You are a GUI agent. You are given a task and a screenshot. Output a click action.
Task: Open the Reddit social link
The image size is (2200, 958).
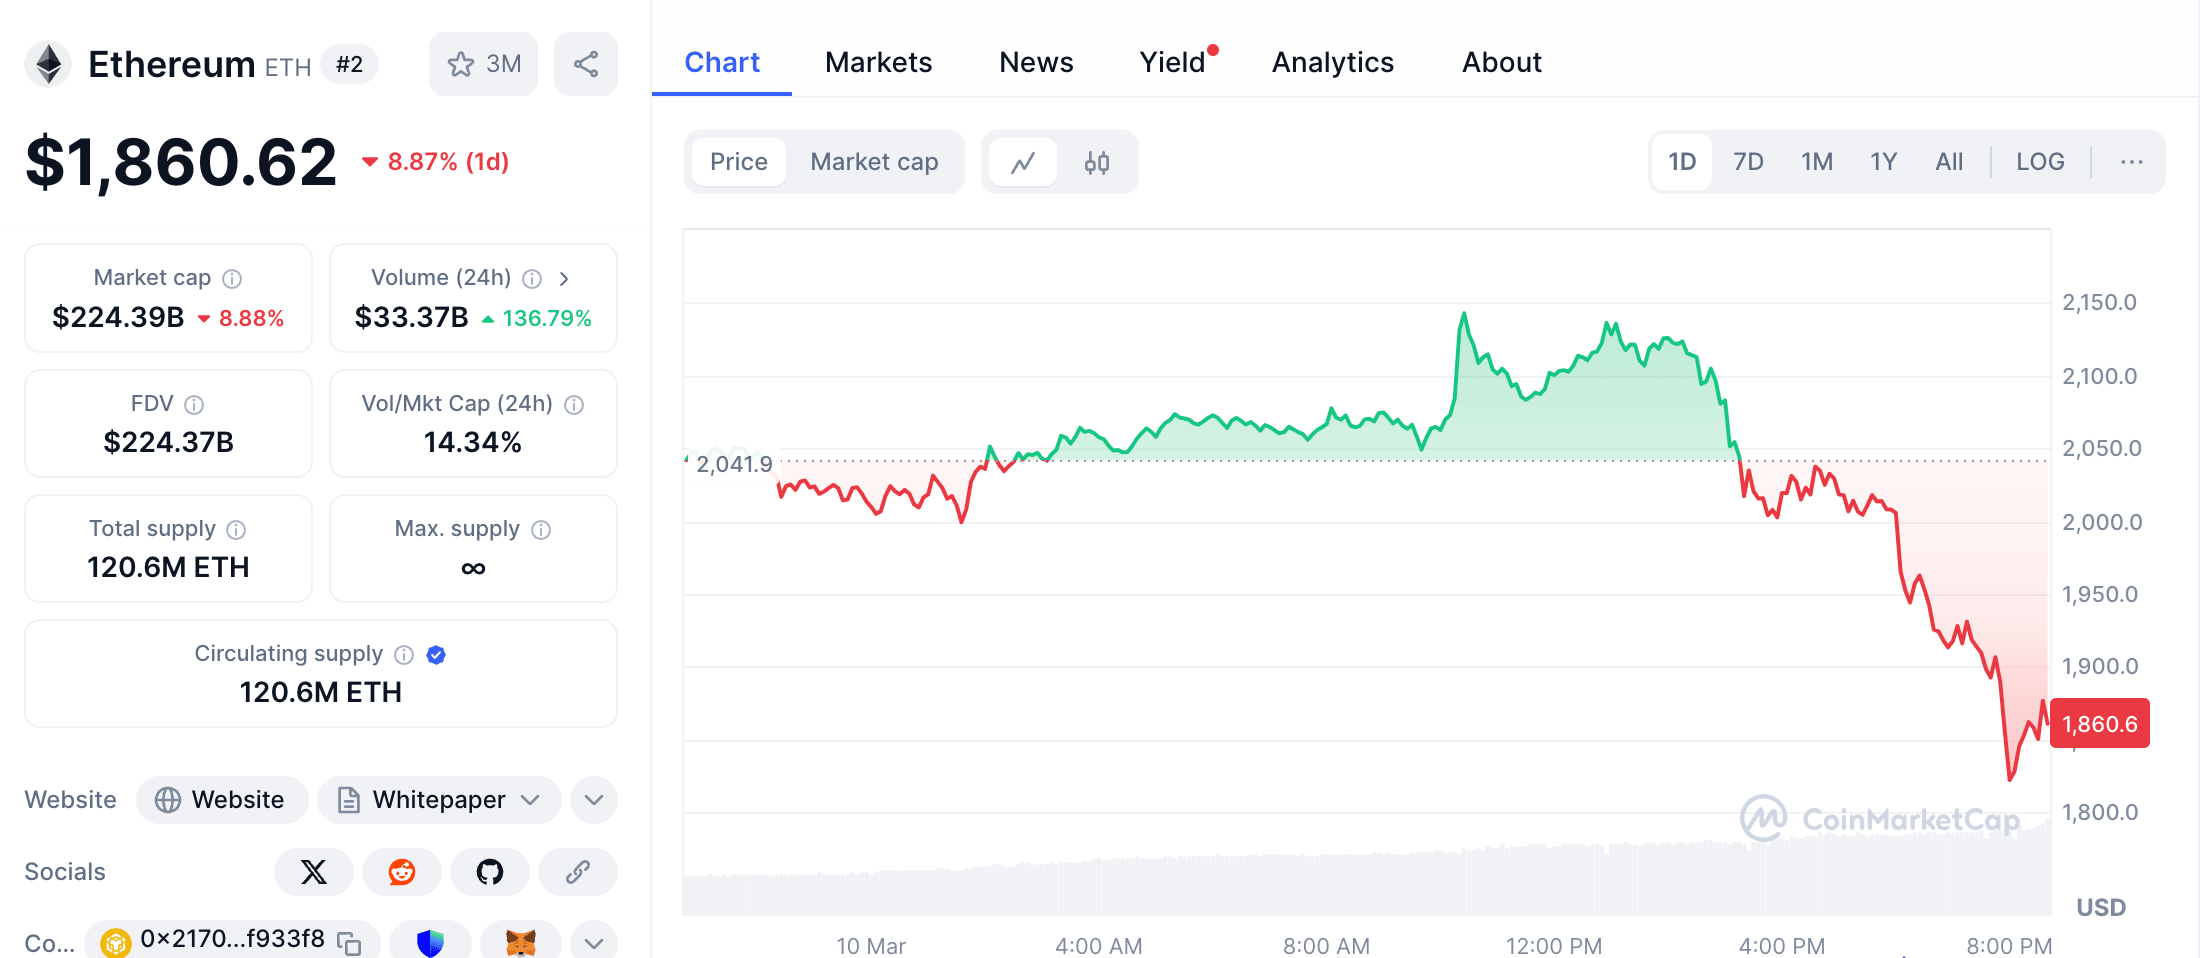click(402, 872)
